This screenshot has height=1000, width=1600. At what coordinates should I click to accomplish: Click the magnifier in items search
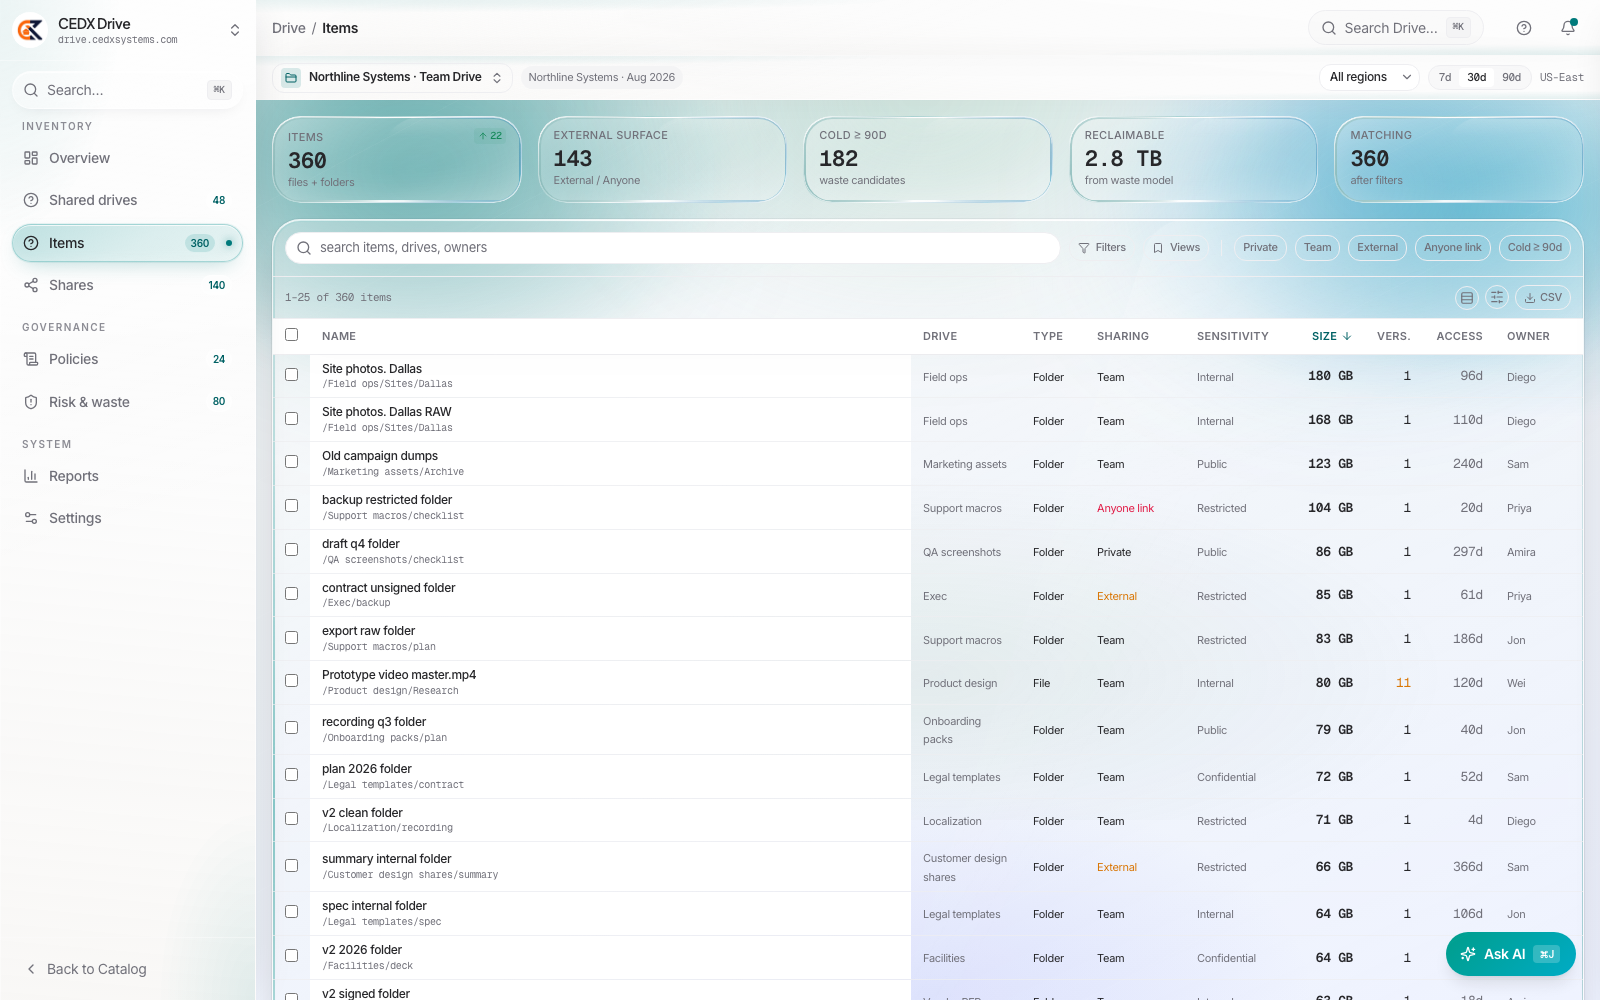[x=304, y=248]
